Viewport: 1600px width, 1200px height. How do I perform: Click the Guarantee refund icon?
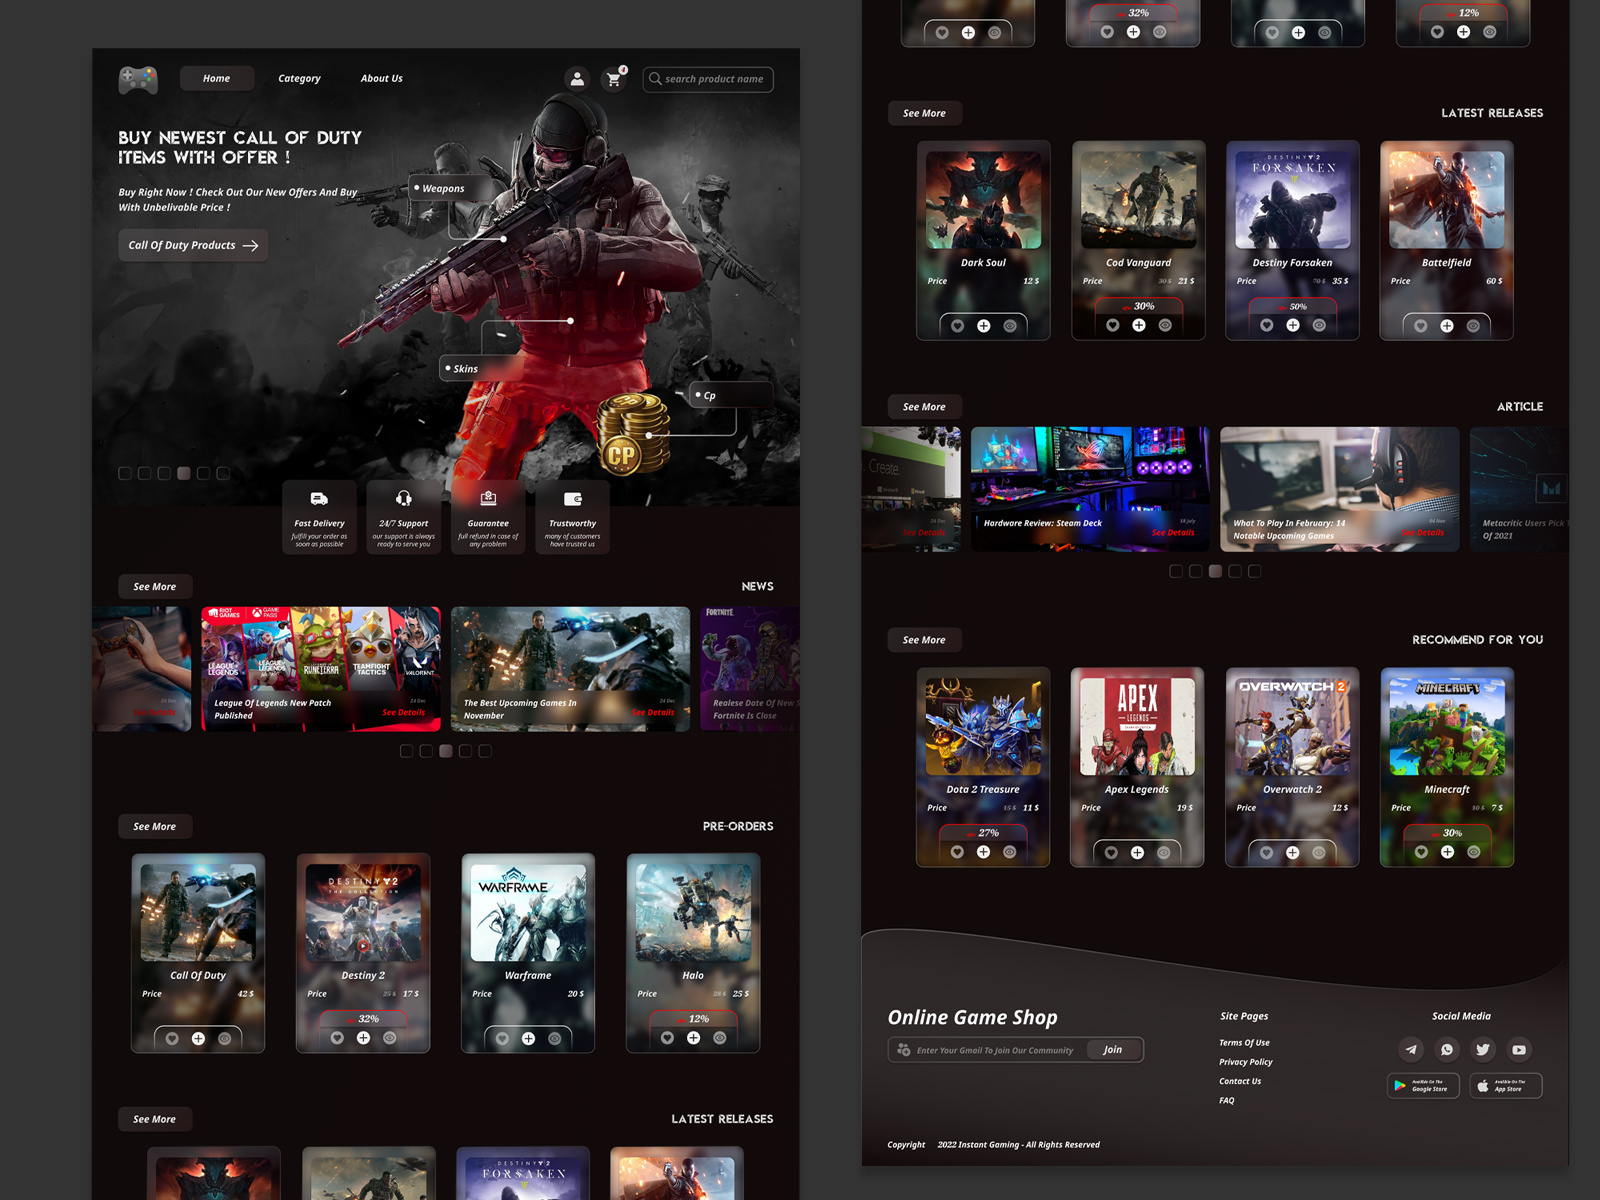coord(488,500)
